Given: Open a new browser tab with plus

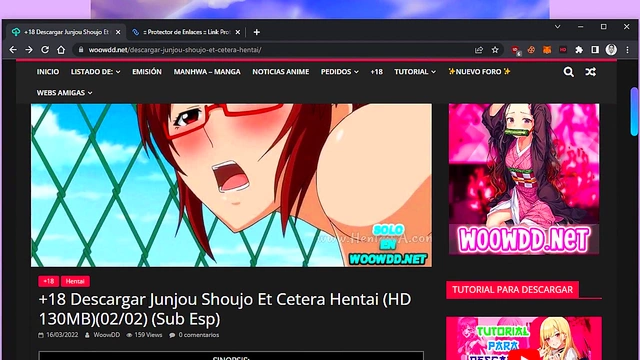Looking at the screenshot, I should pyautogui.click(x=256, y=32).
